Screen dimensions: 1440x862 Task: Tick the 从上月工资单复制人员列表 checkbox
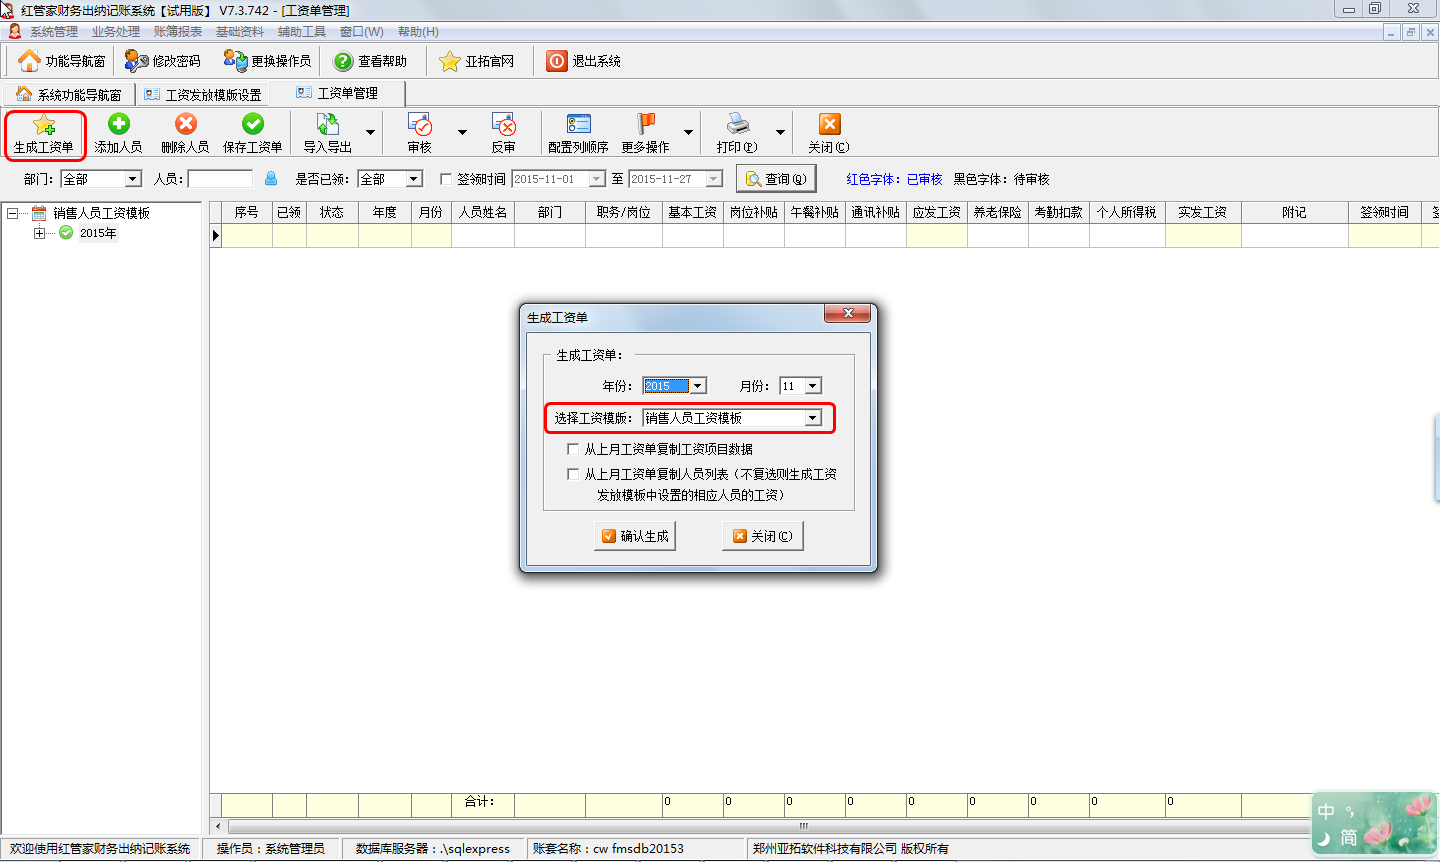[x=573, y=474]
